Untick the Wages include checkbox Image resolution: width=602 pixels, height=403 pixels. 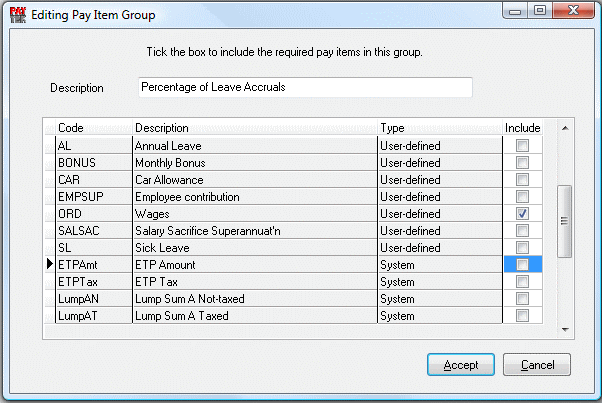(x=522, y=213)
